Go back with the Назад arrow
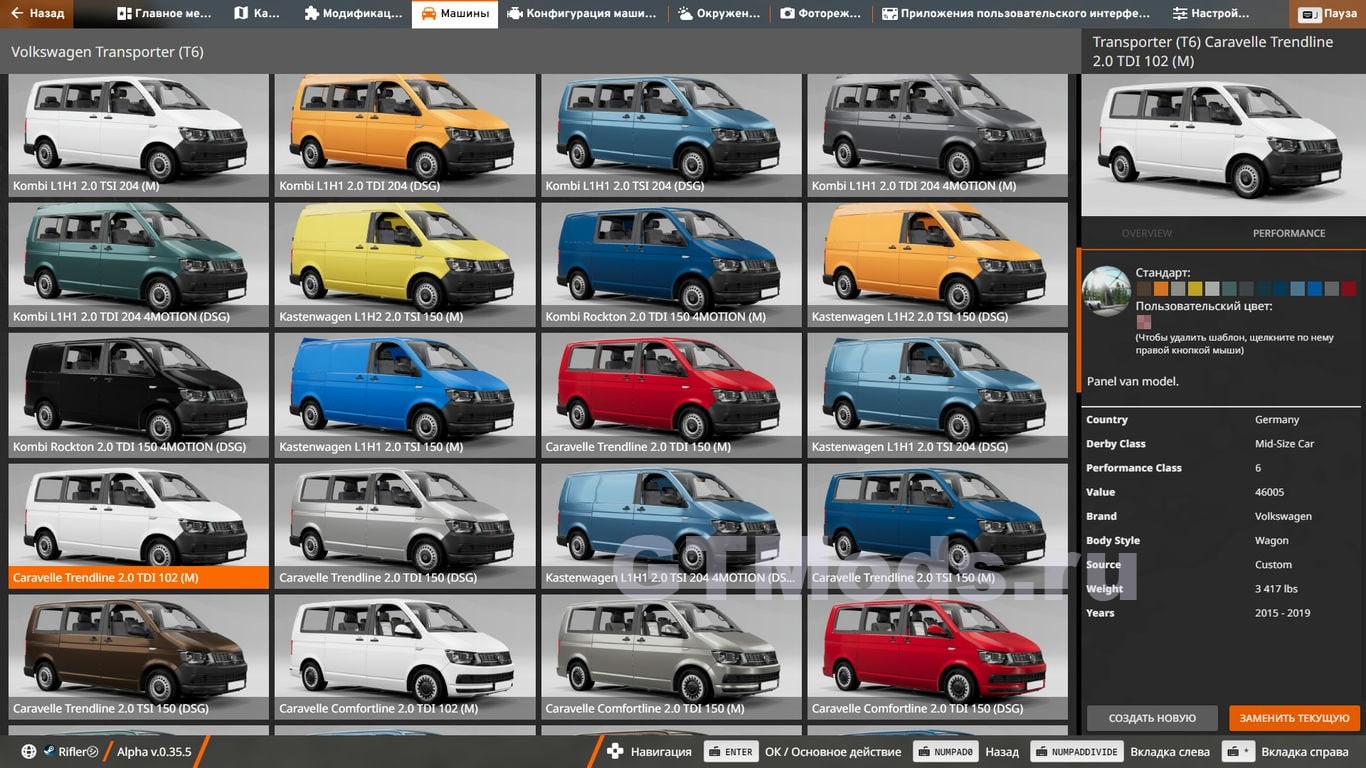The image size is (1366, 768). coord(37,14)
